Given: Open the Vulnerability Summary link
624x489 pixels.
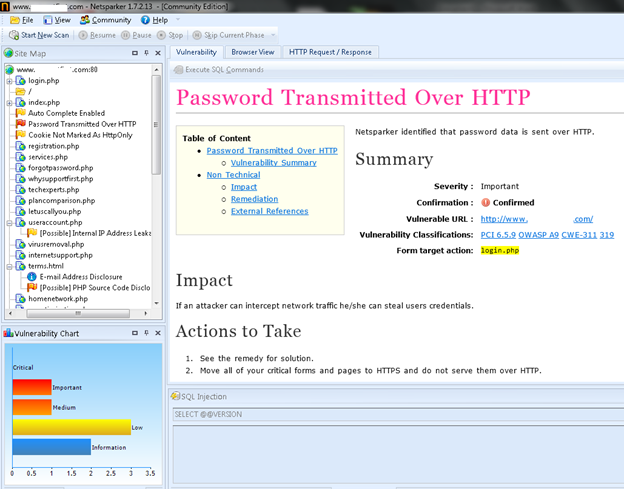Looking at the screenshot, I should click(x=273, y=163).
